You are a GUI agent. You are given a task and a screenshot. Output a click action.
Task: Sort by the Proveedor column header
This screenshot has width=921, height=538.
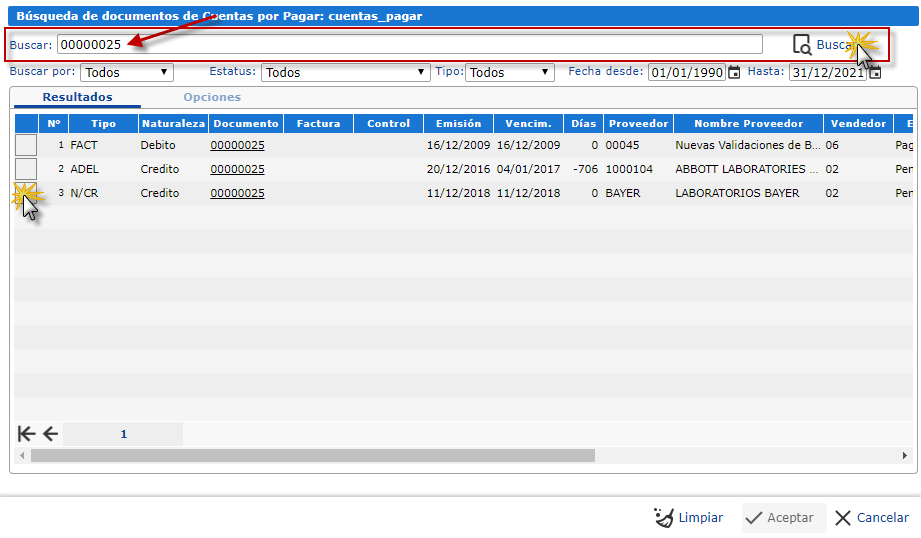coord(638,123)
